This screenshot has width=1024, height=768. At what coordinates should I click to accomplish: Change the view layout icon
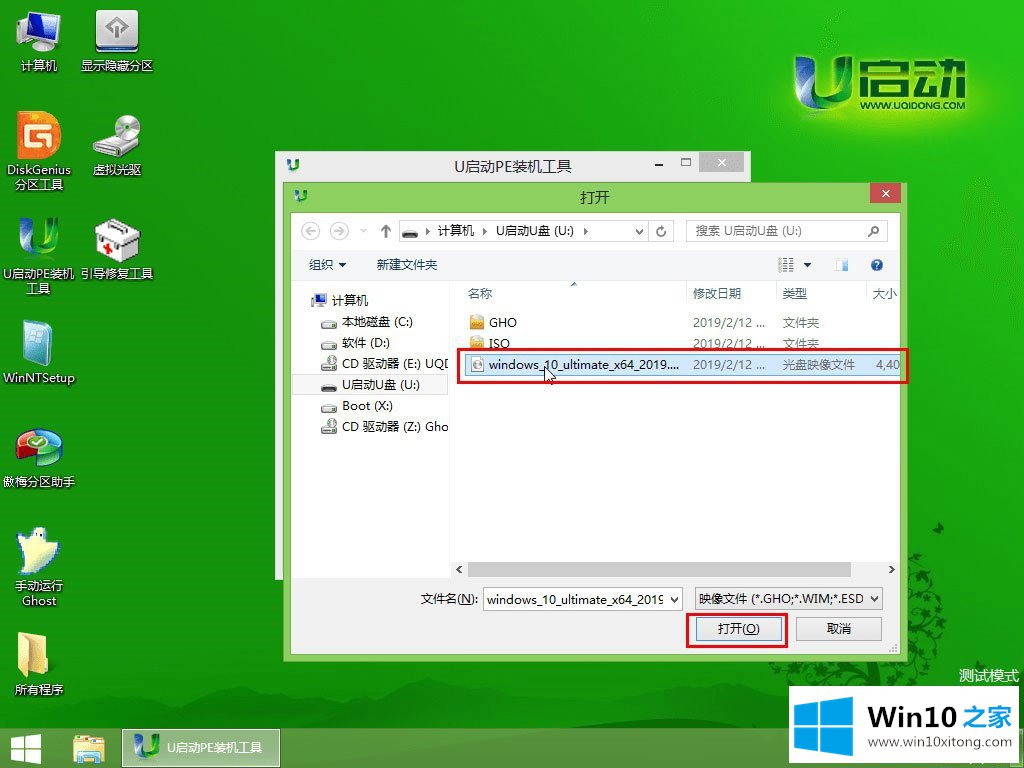(x=786, y=264)
